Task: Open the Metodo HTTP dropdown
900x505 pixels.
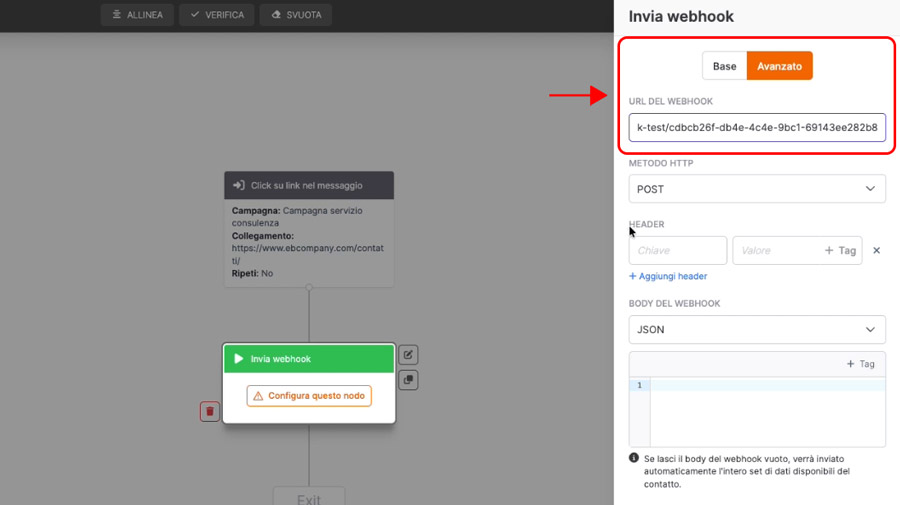Action: coord(757,189)
